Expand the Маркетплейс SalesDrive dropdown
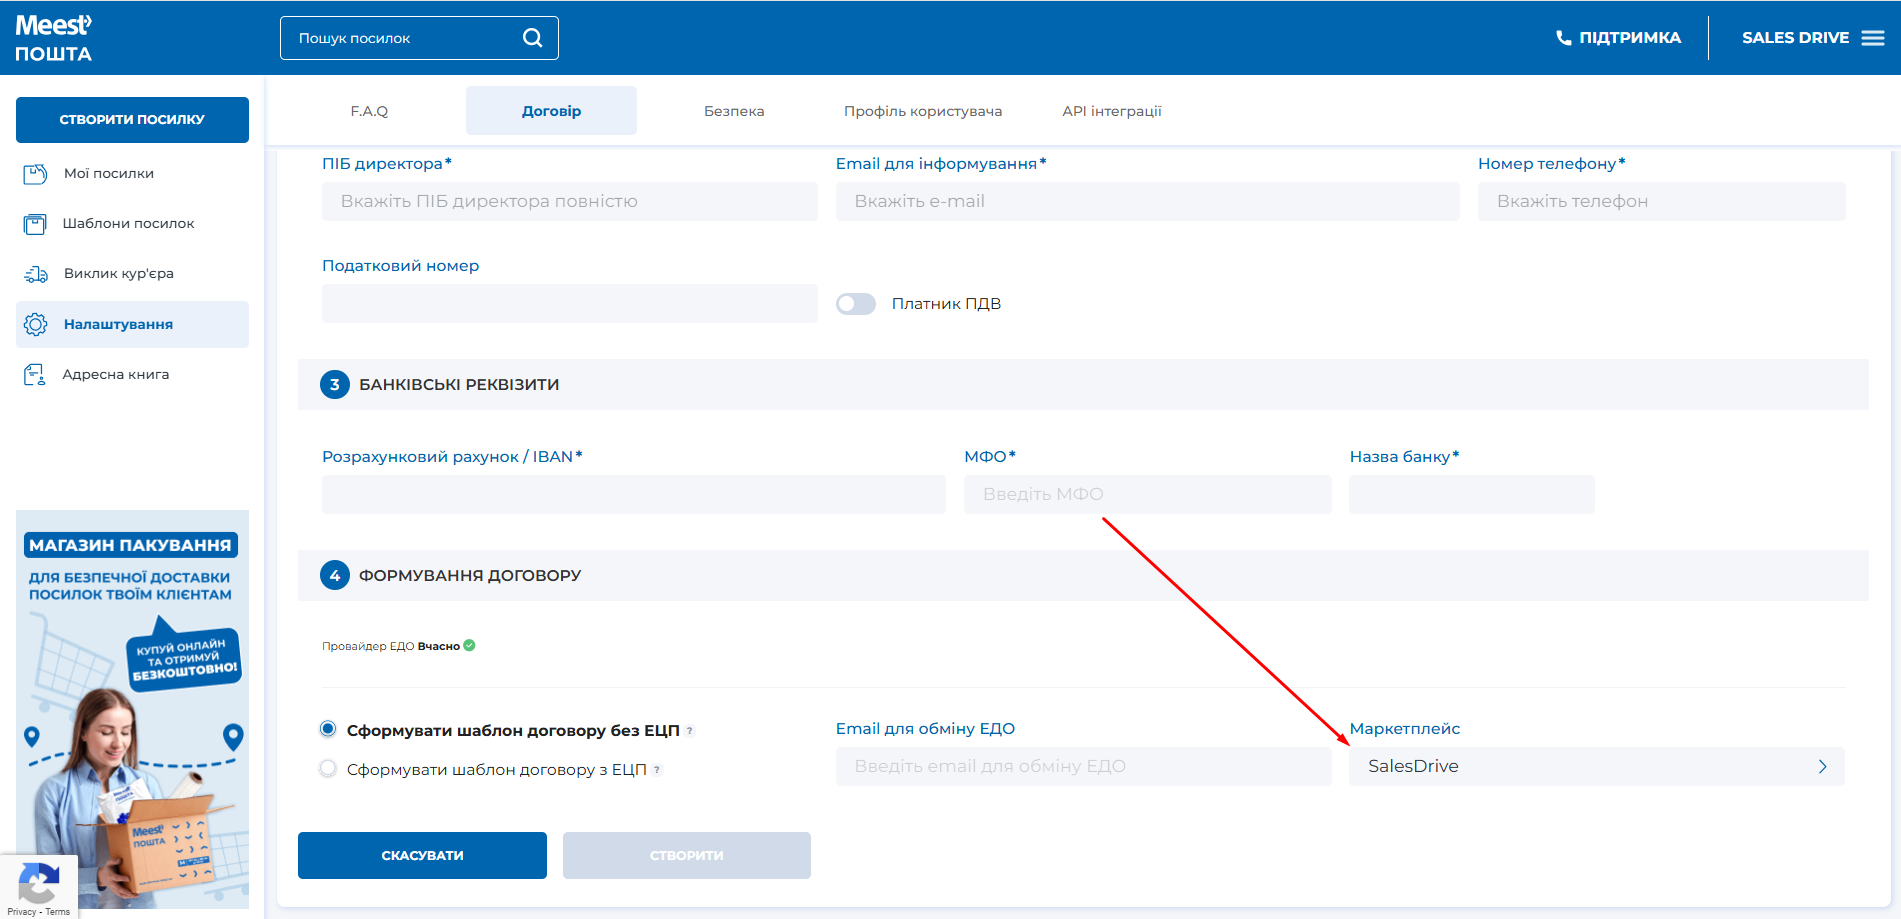 (1596, 767)
